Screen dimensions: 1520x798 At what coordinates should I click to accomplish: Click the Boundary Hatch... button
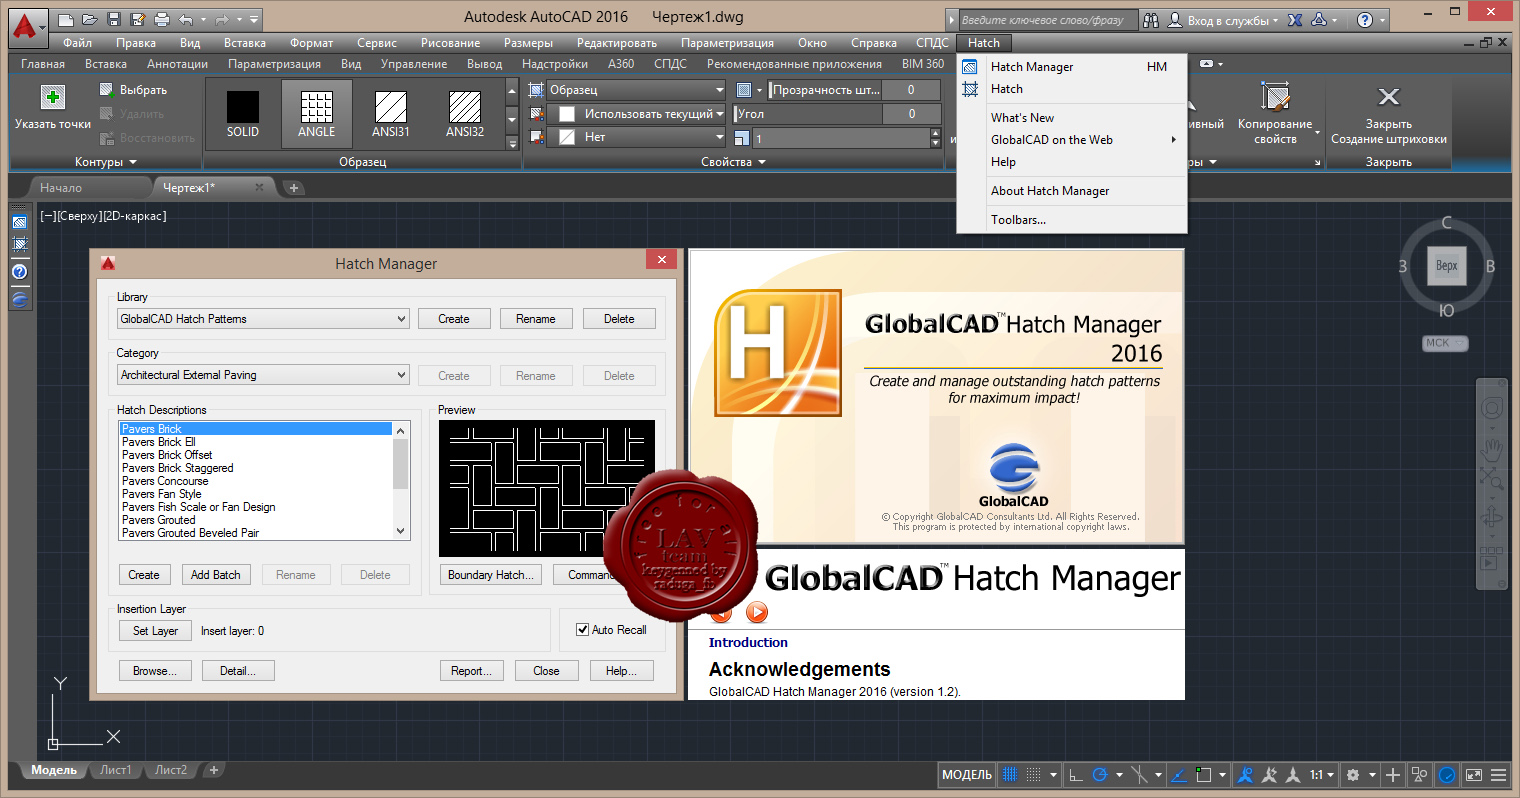tap(491, 575)
